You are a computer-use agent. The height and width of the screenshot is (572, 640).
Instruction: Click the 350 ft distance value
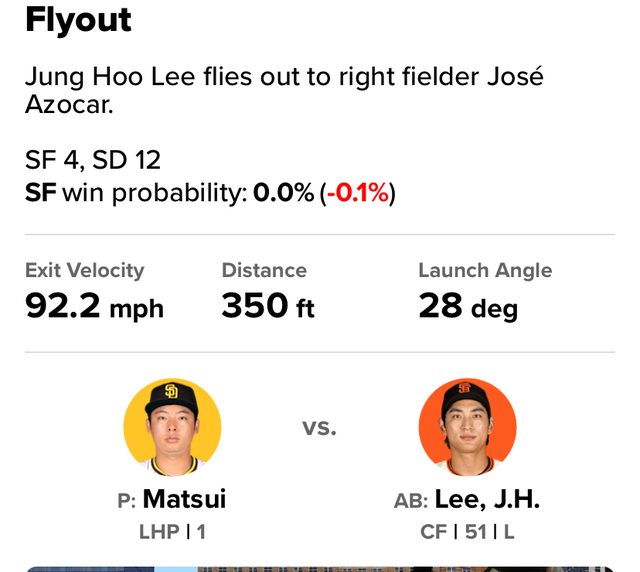[268, 306]
